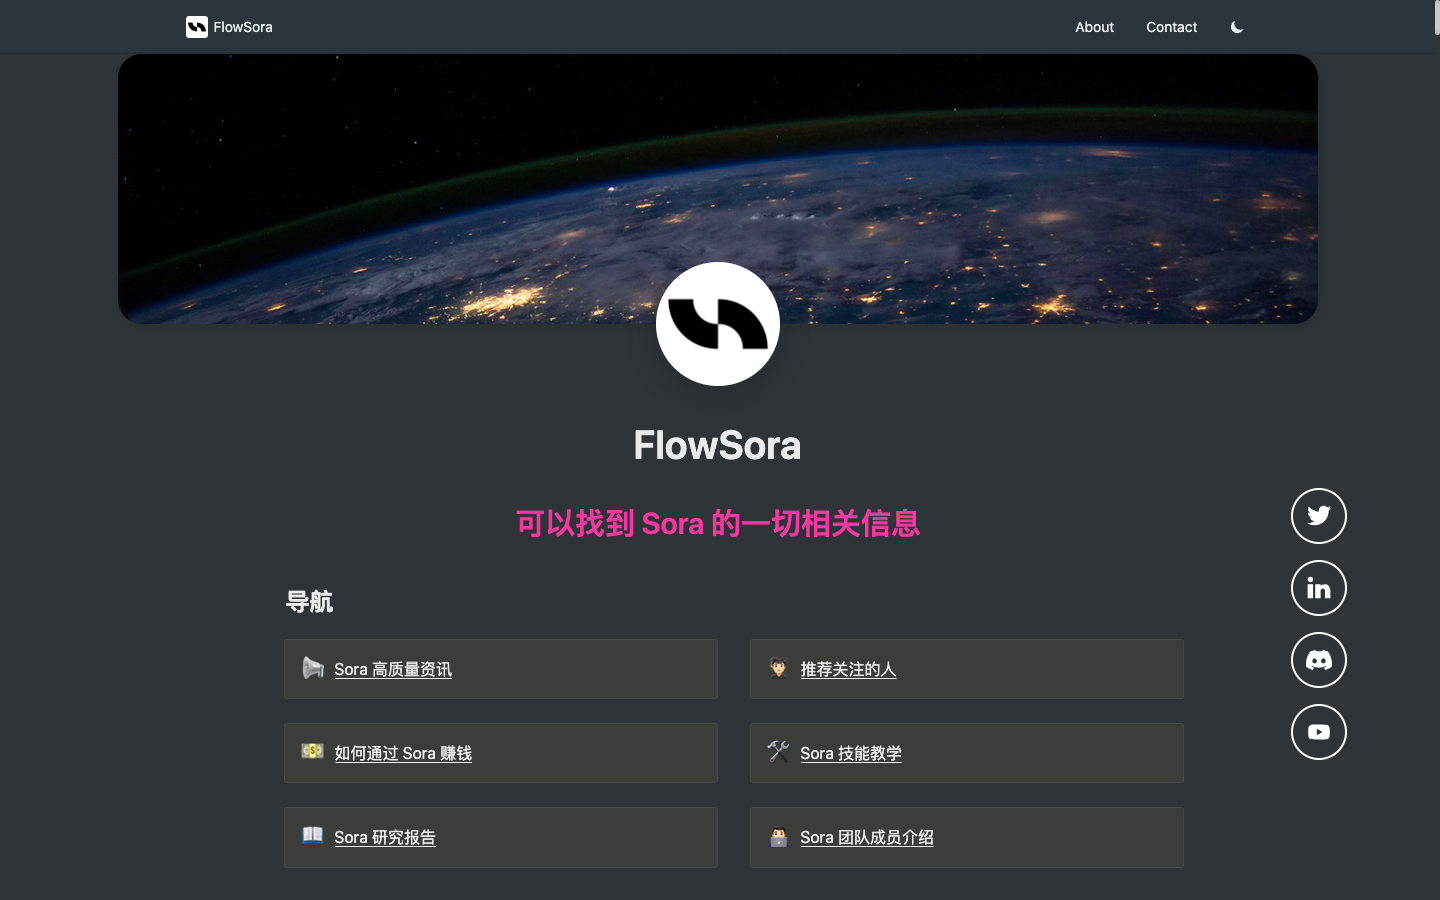This screenshot has width=1440, height=900.
Task: Click the money icon beside 如何通过 Sora 赚钱
Action: point(313,751)
